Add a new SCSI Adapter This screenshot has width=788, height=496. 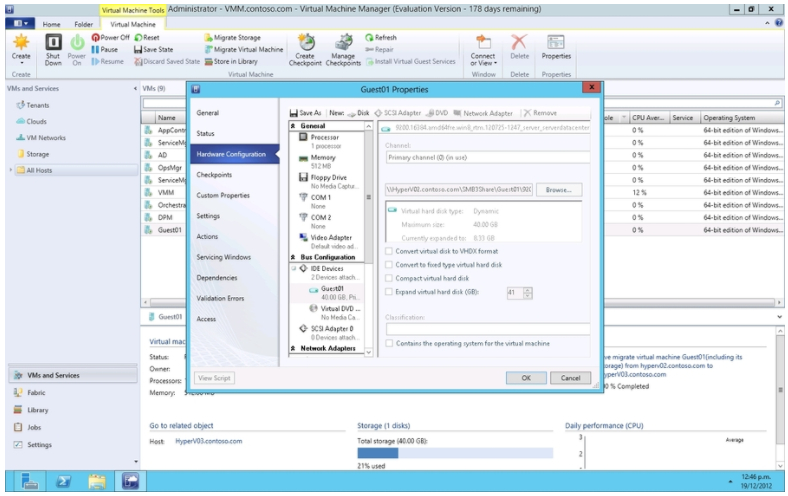398,113
